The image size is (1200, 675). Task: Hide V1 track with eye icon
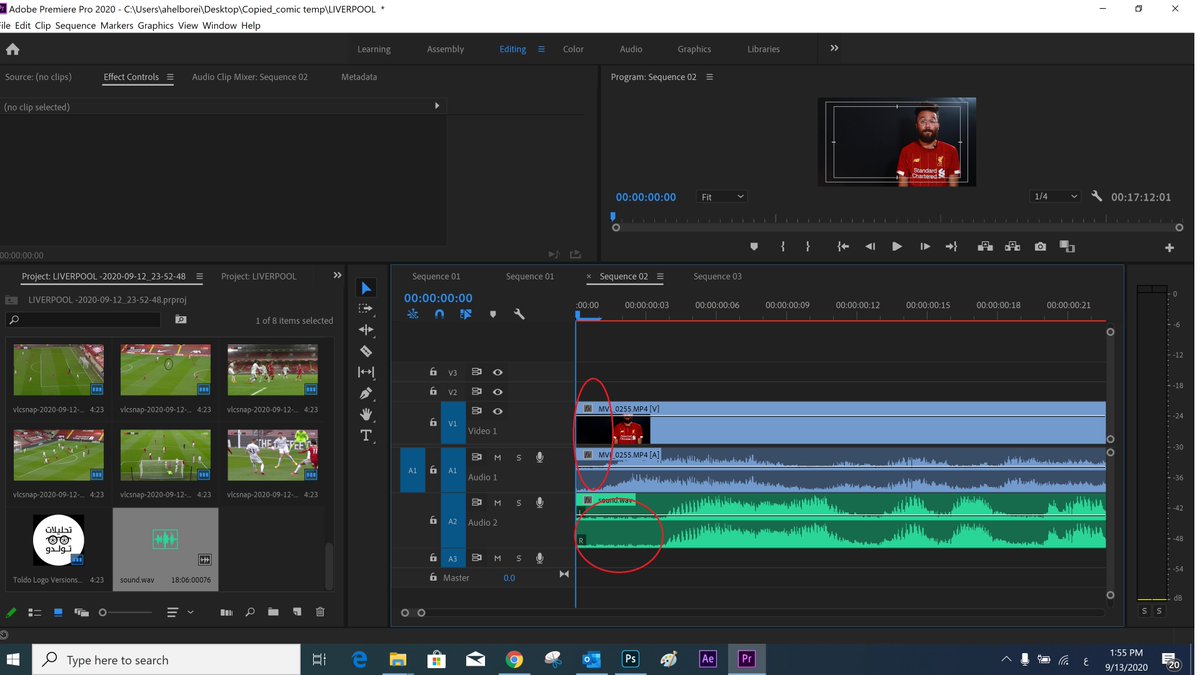[x=497, y=411]
